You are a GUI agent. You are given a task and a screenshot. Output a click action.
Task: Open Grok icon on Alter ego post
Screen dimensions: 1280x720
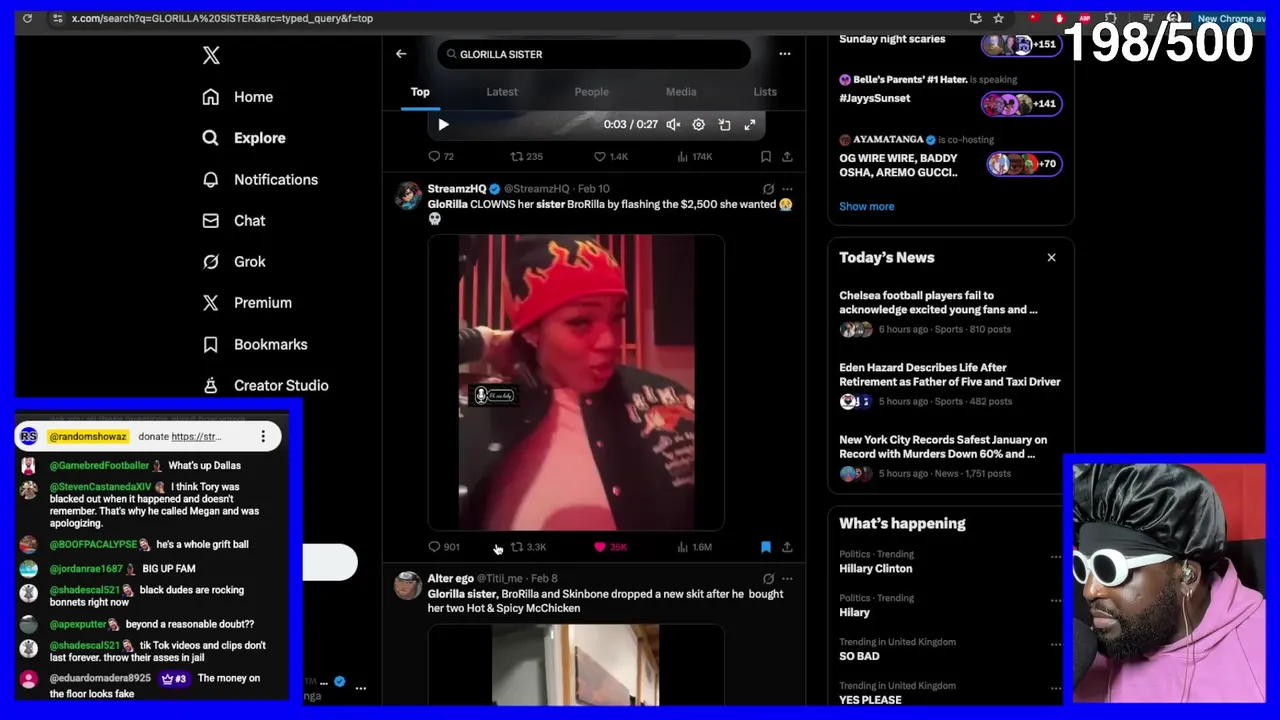click(768, 578)
